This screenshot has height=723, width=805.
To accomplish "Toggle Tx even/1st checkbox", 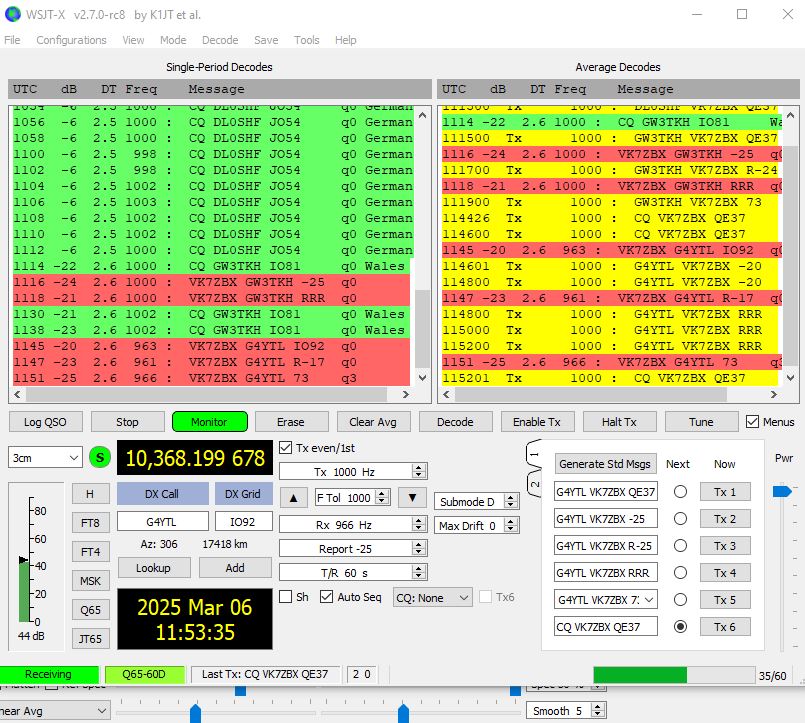I will [286, 448].
